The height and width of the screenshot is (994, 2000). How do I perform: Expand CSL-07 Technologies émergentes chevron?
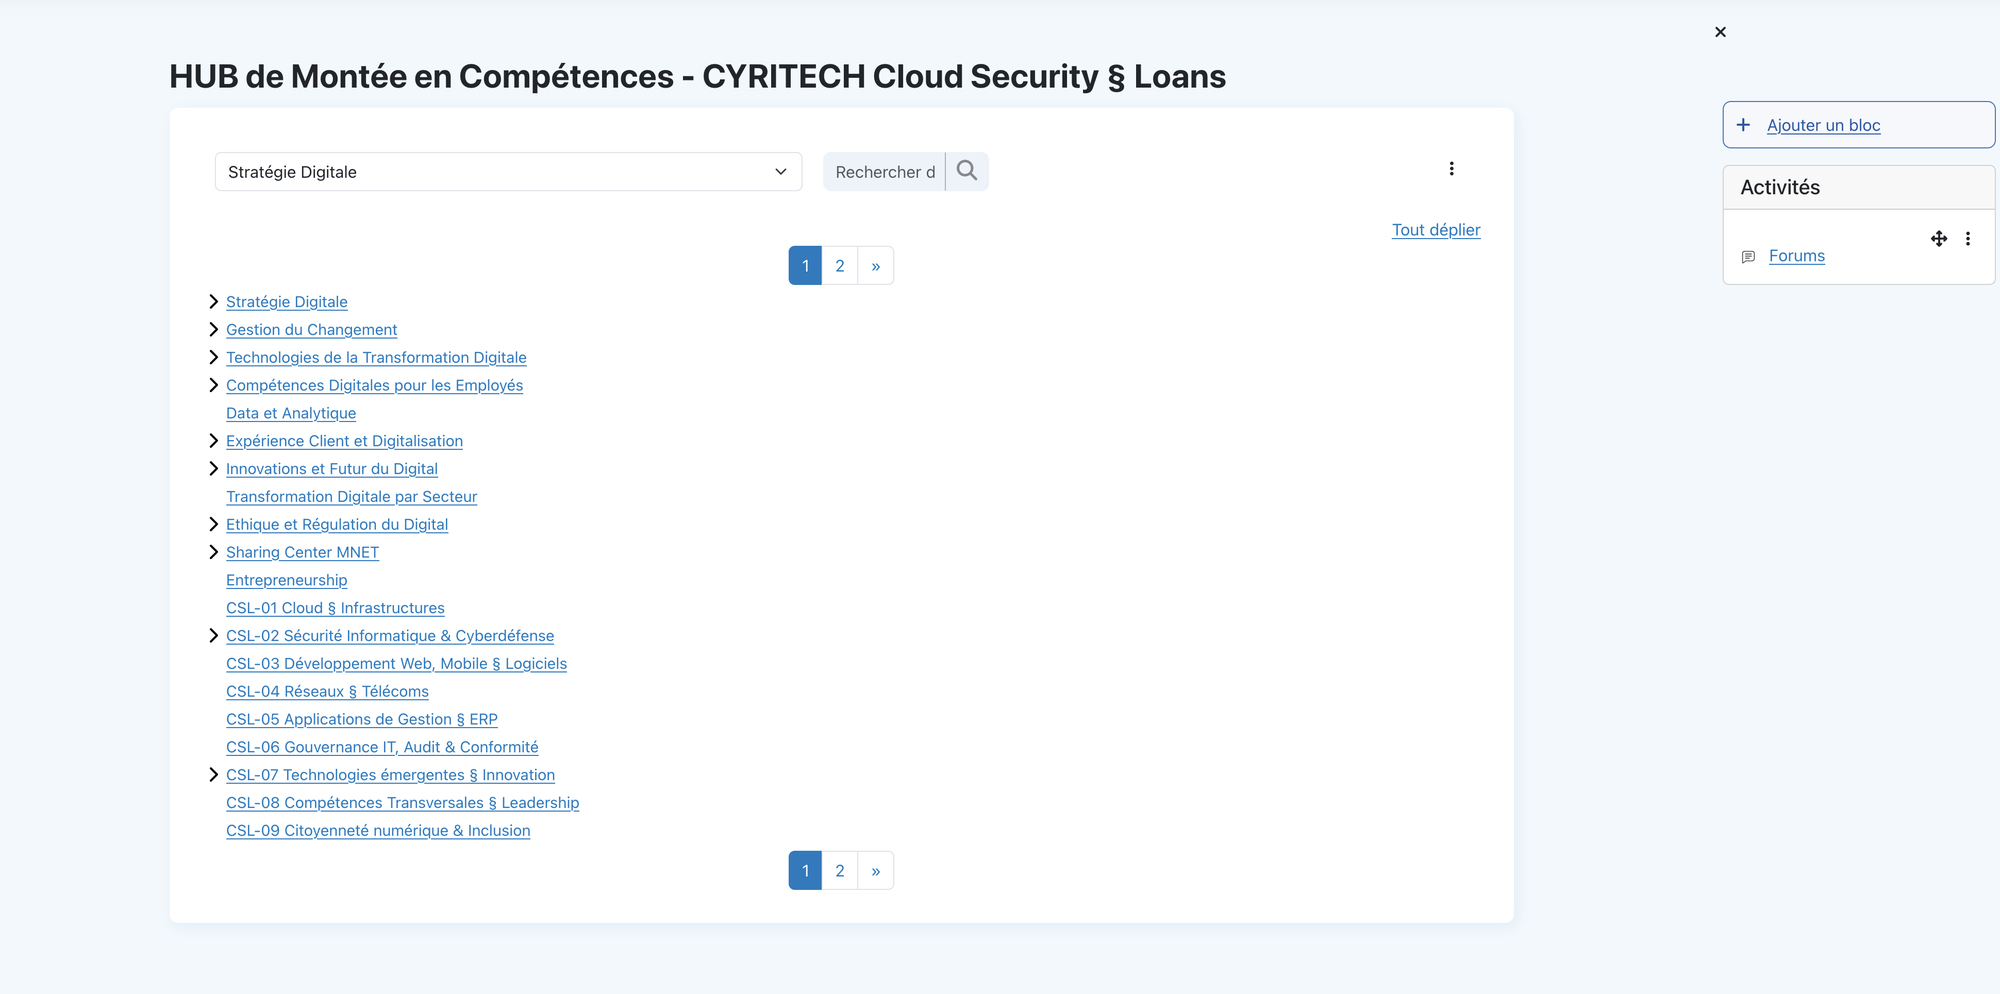213,775
